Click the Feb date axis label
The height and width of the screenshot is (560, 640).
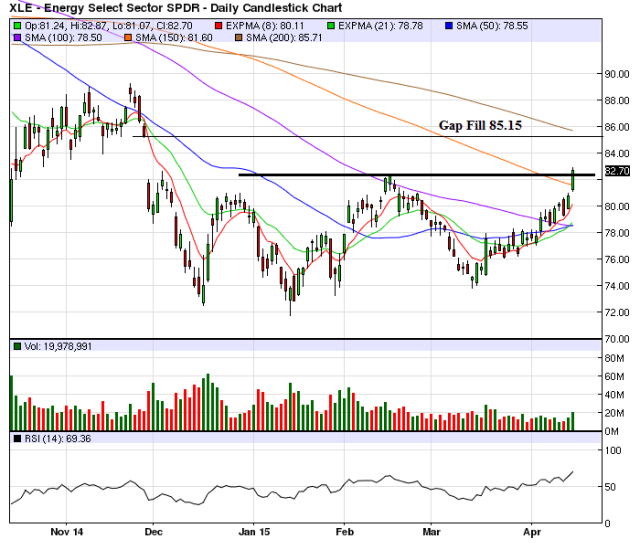pos(344,534)
